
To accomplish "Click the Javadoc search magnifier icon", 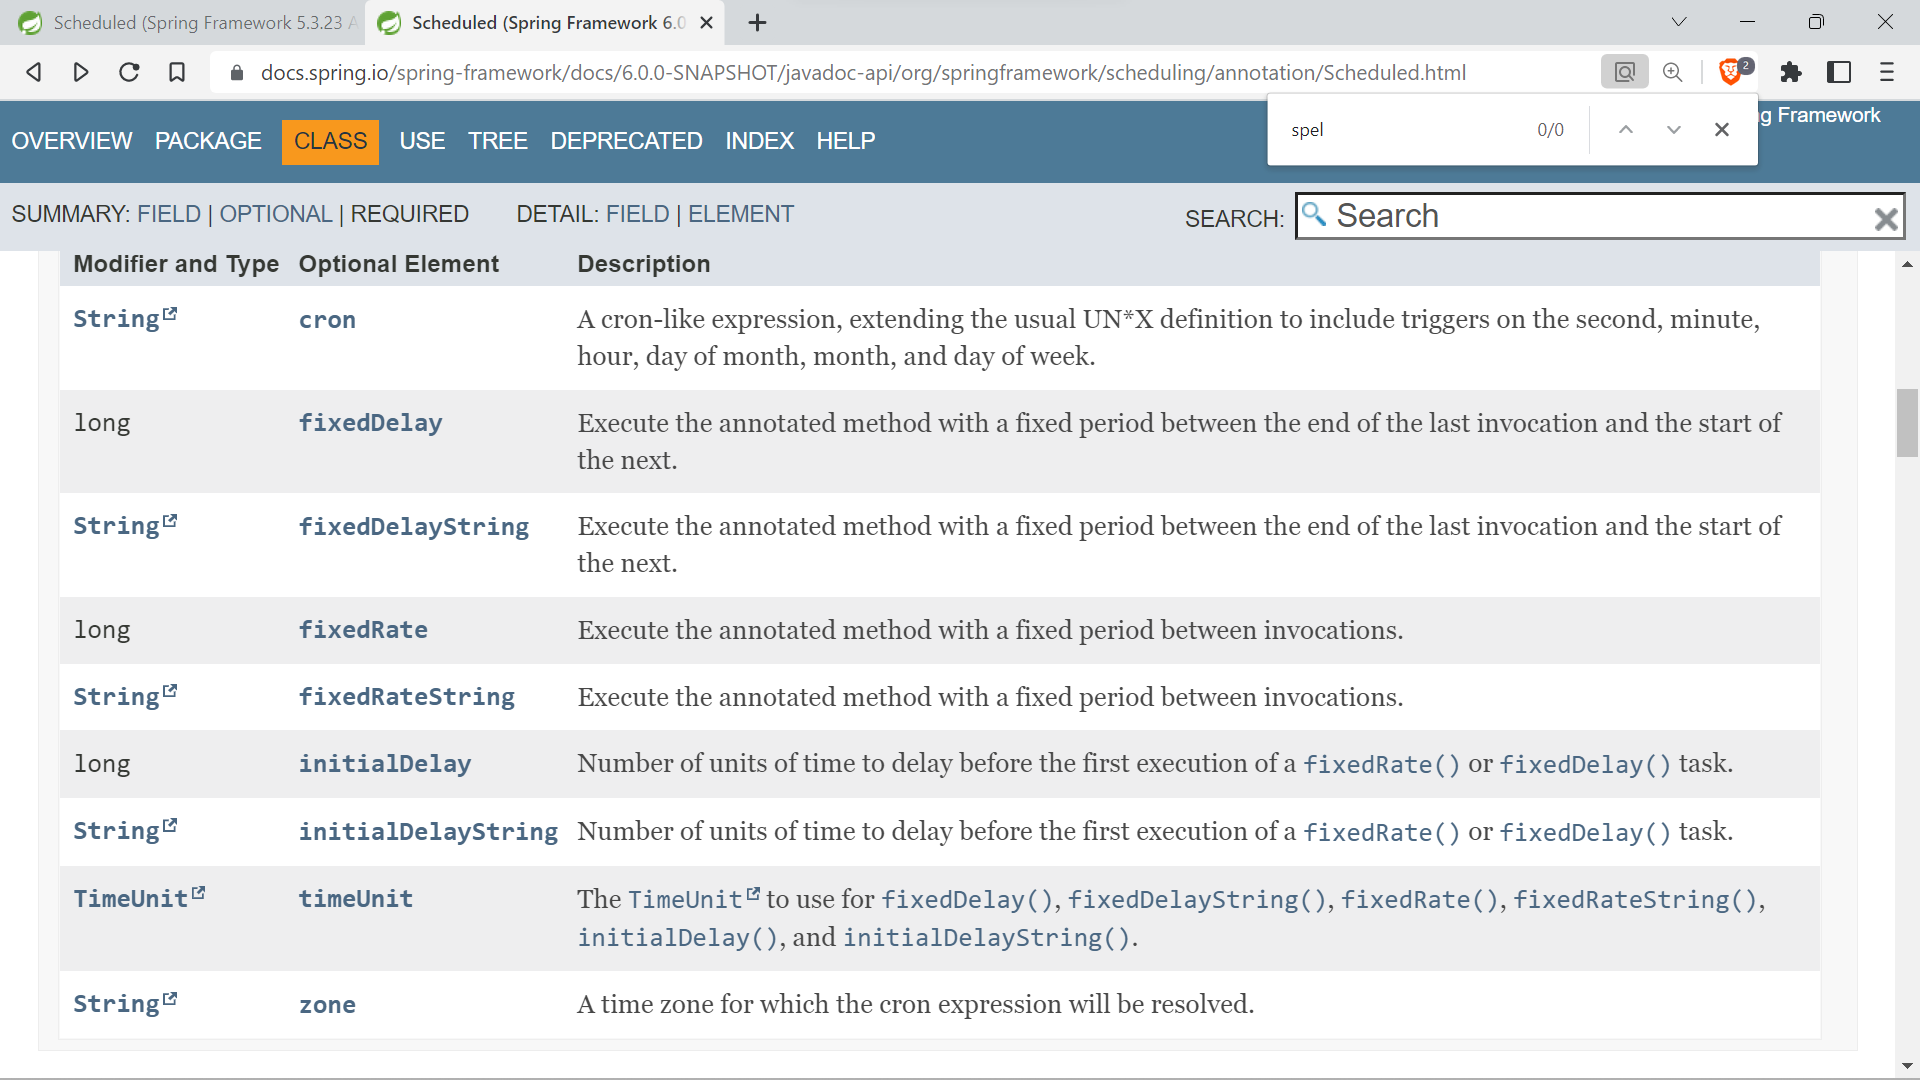I will click(1314, 214).
